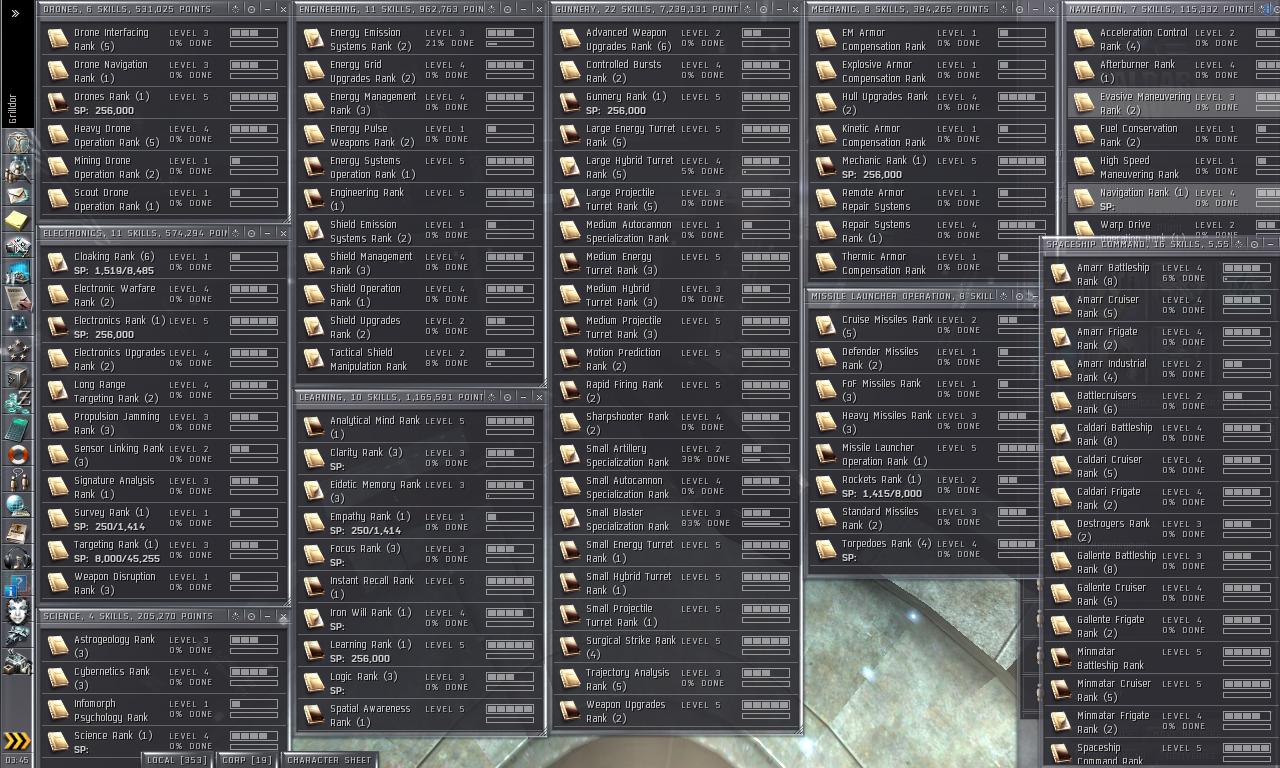The width and height of the screenshot is (1280, 768).
Task: Switch to the Character Sheet tab
Action: (329, 760)
